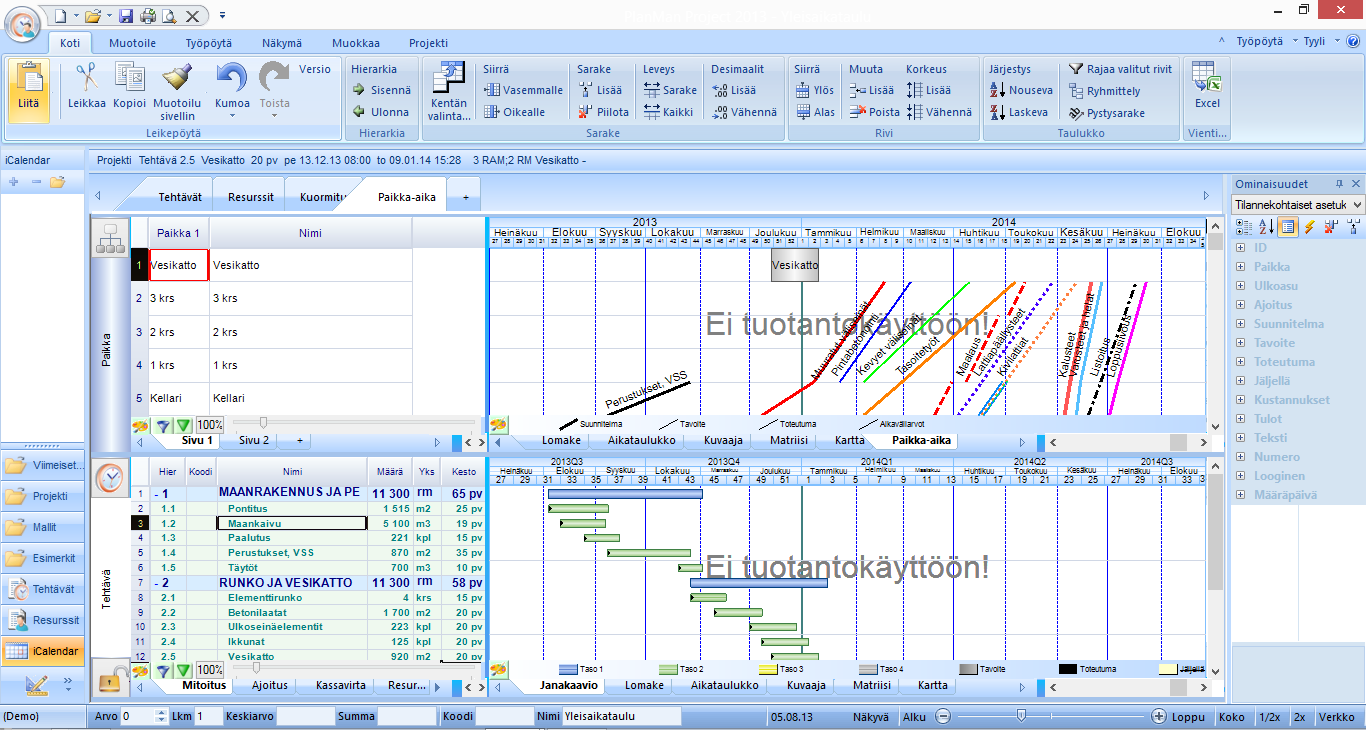Select the Sivu 2 tab
The image size is (1366, 730).
click(254, 440)
